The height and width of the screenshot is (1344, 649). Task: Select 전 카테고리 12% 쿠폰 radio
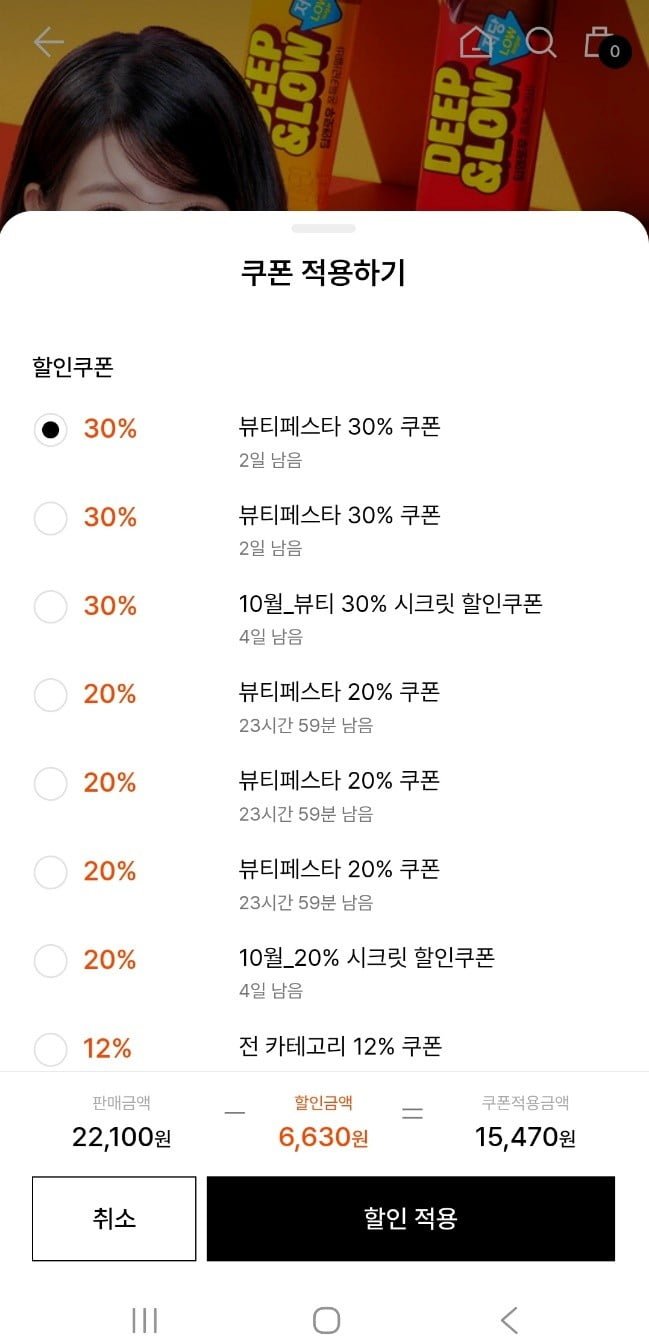click(50, 1048)
